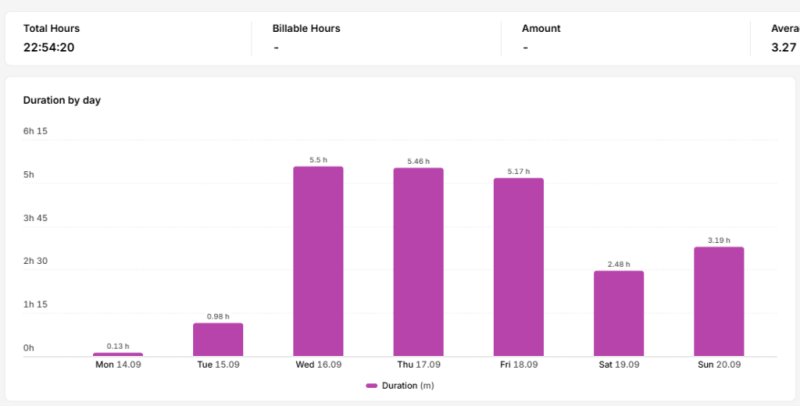This screenshot has width=800, height=406.
Task: Click the 5.46 h value label
Action: click(418, 161)
